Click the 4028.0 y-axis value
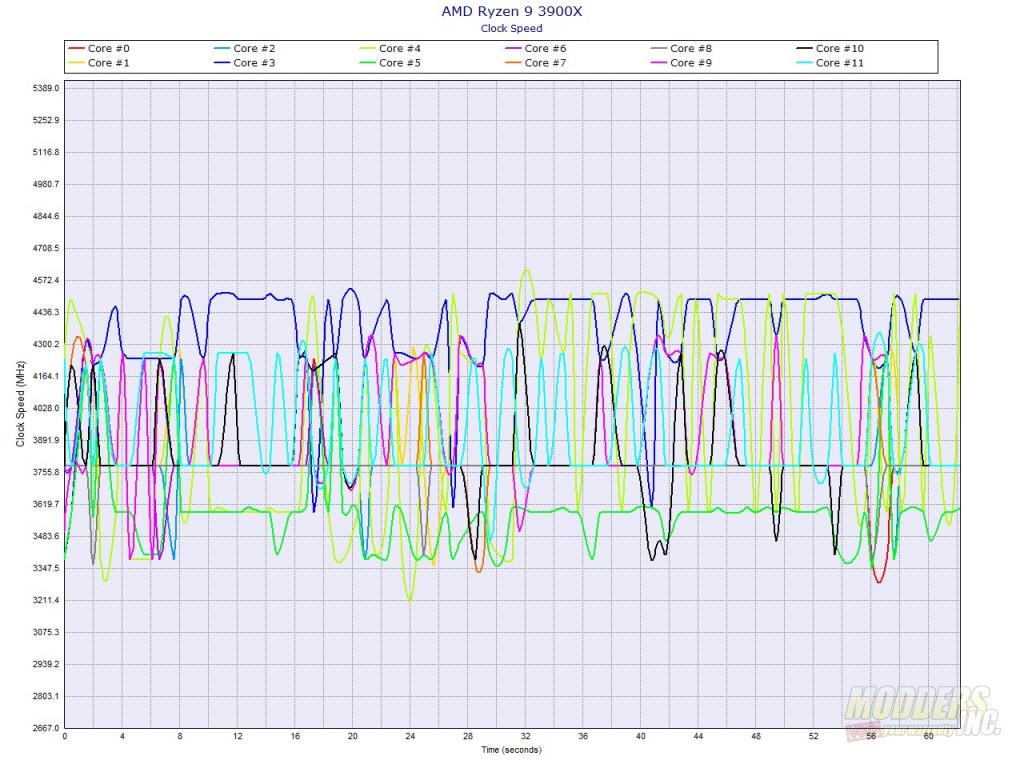 [46, 408]
